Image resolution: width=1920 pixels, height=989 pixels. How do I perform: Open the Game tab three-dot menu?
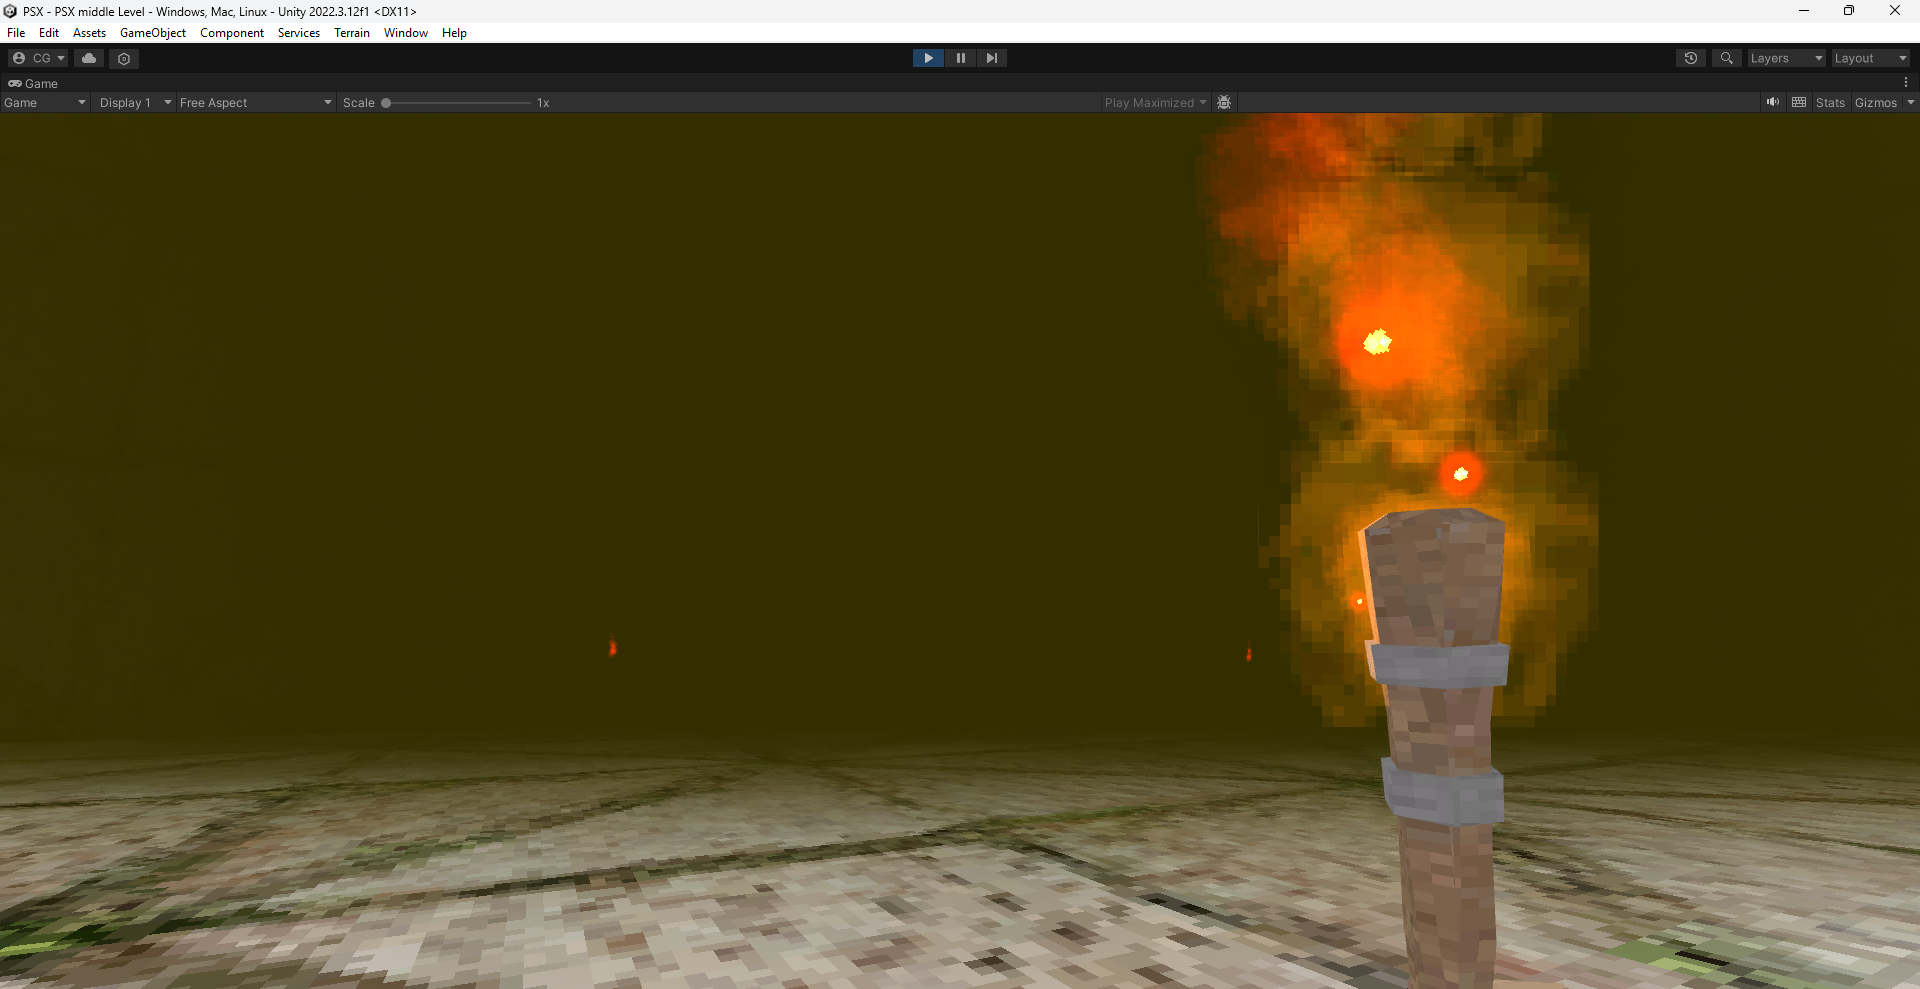pos(1906,83)
